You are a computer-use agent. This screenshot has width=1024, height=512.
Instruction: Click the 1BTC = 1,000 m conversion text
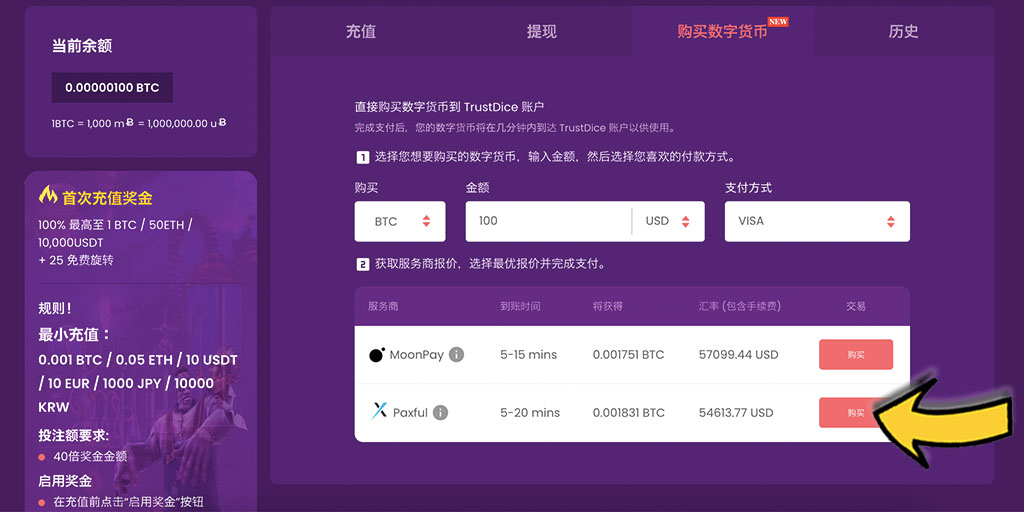139,123
